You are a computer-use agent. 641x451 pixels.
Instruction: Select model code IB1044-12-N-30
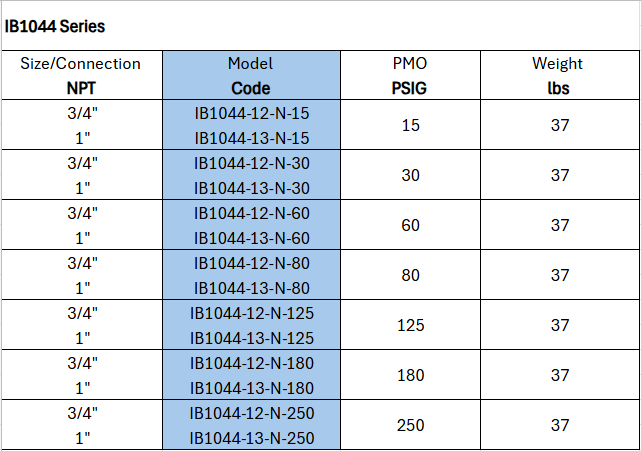(251, 163)
